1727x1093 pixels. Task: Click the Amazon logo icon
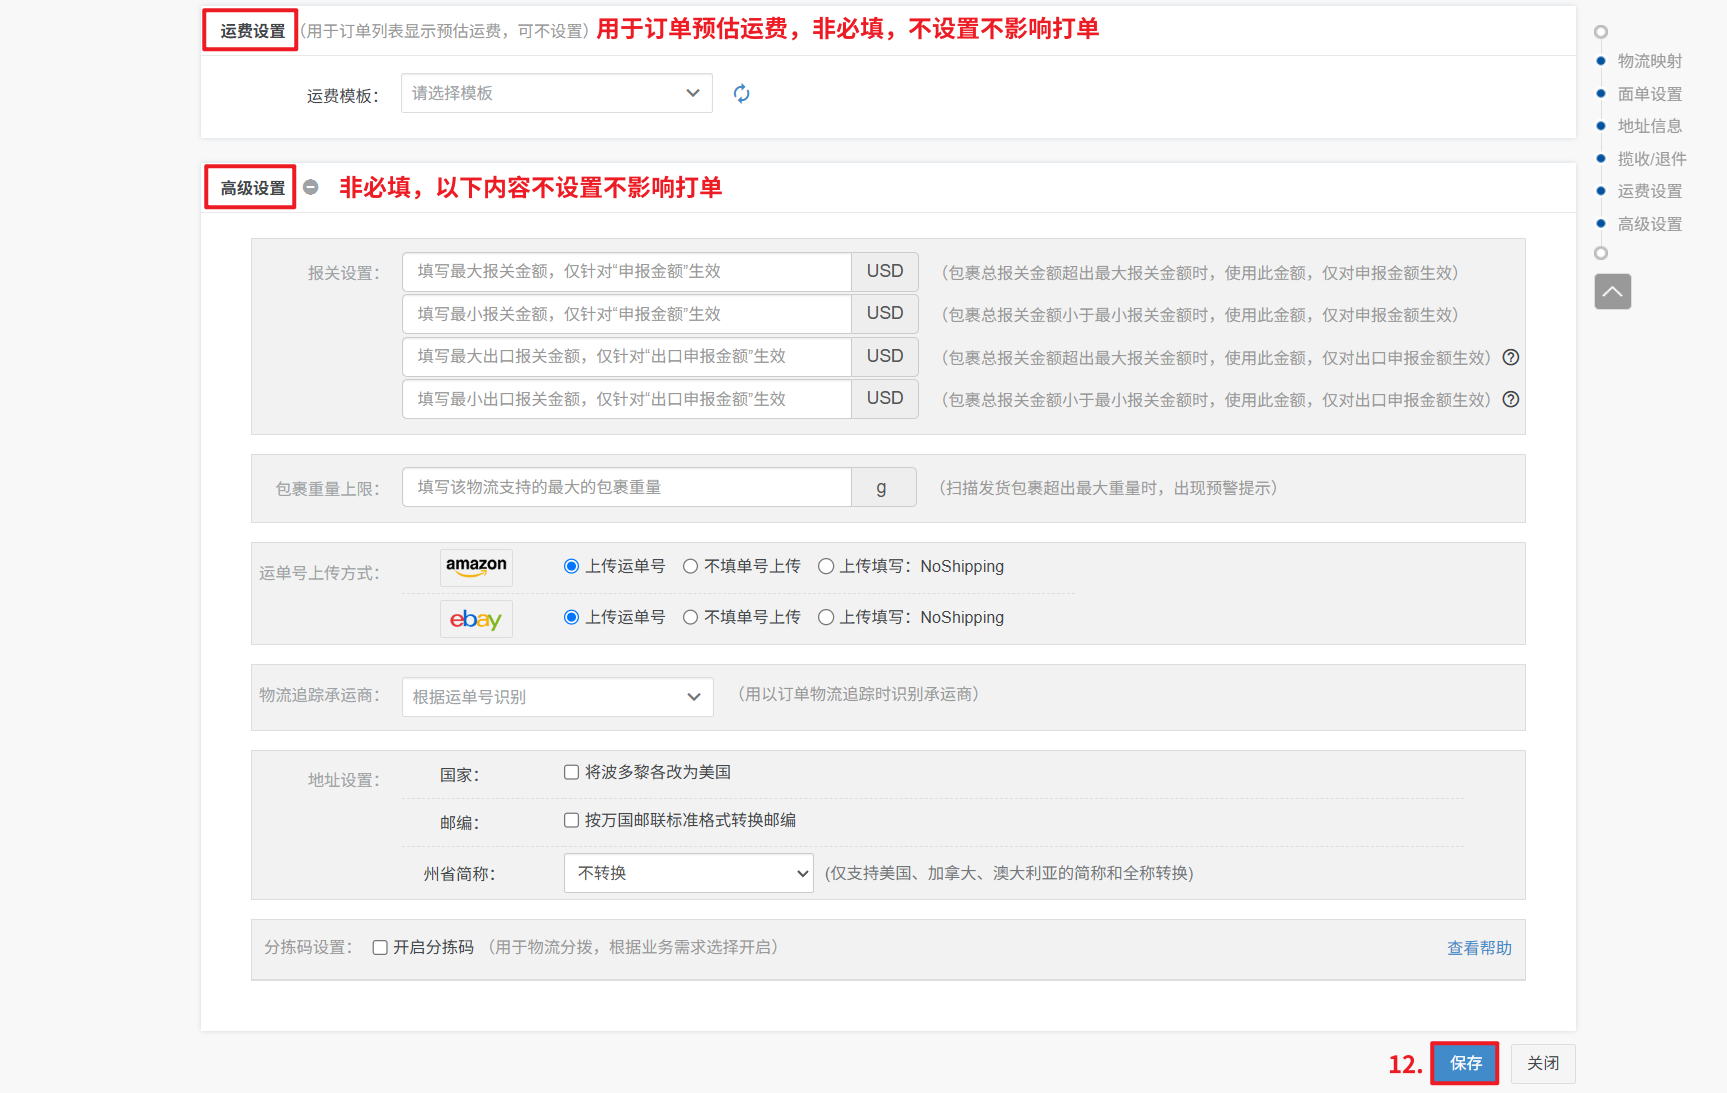pos(476,567)
